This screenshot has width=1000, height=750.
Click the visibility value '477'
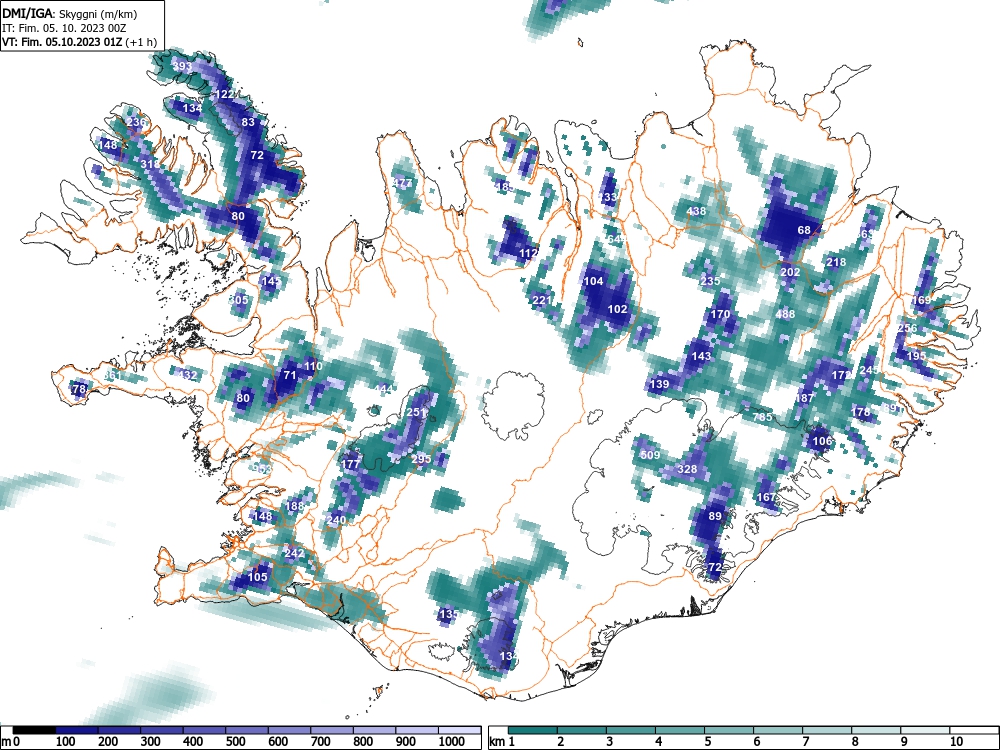tap(402, 183)
